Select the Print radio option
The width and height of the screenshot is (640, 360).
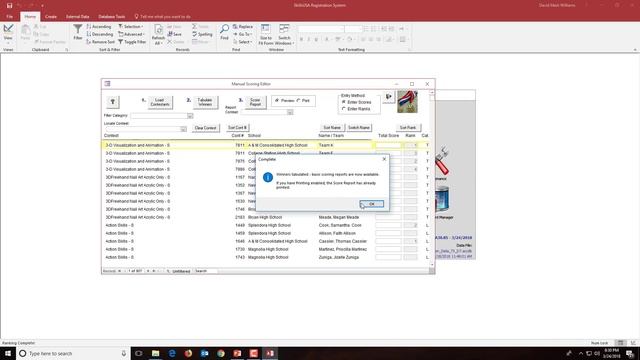[x=303, y=100]
